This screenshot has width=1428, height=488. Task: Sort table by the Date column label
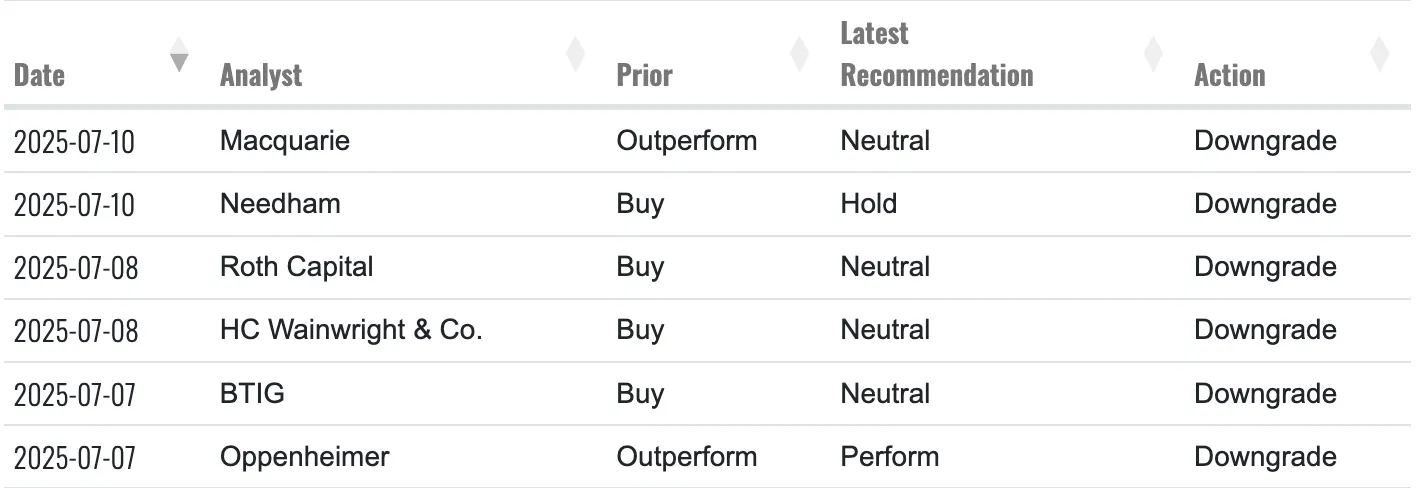40,75
